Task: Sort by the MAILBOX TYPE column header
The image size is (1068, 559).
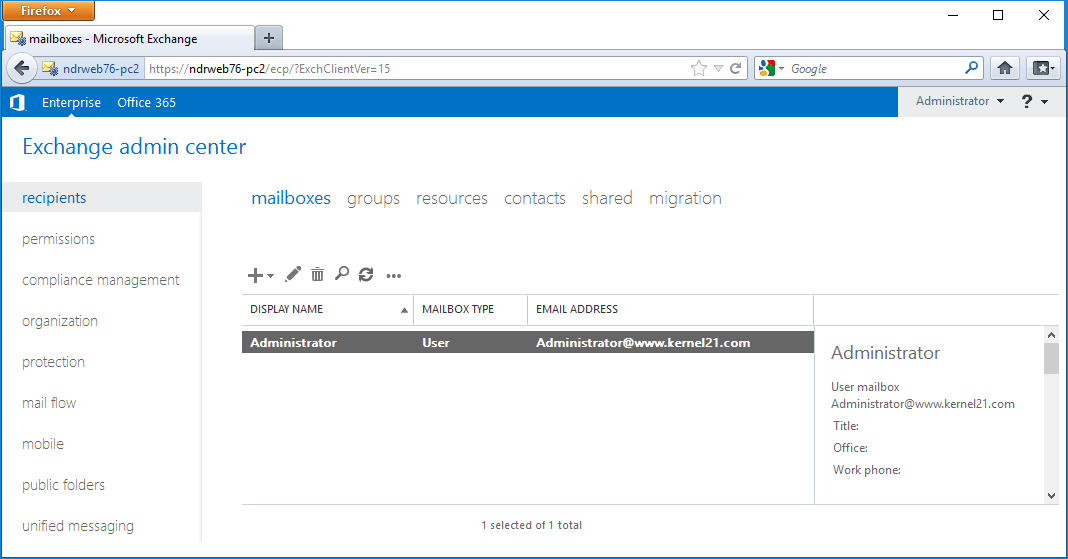Action: point(471,309)
